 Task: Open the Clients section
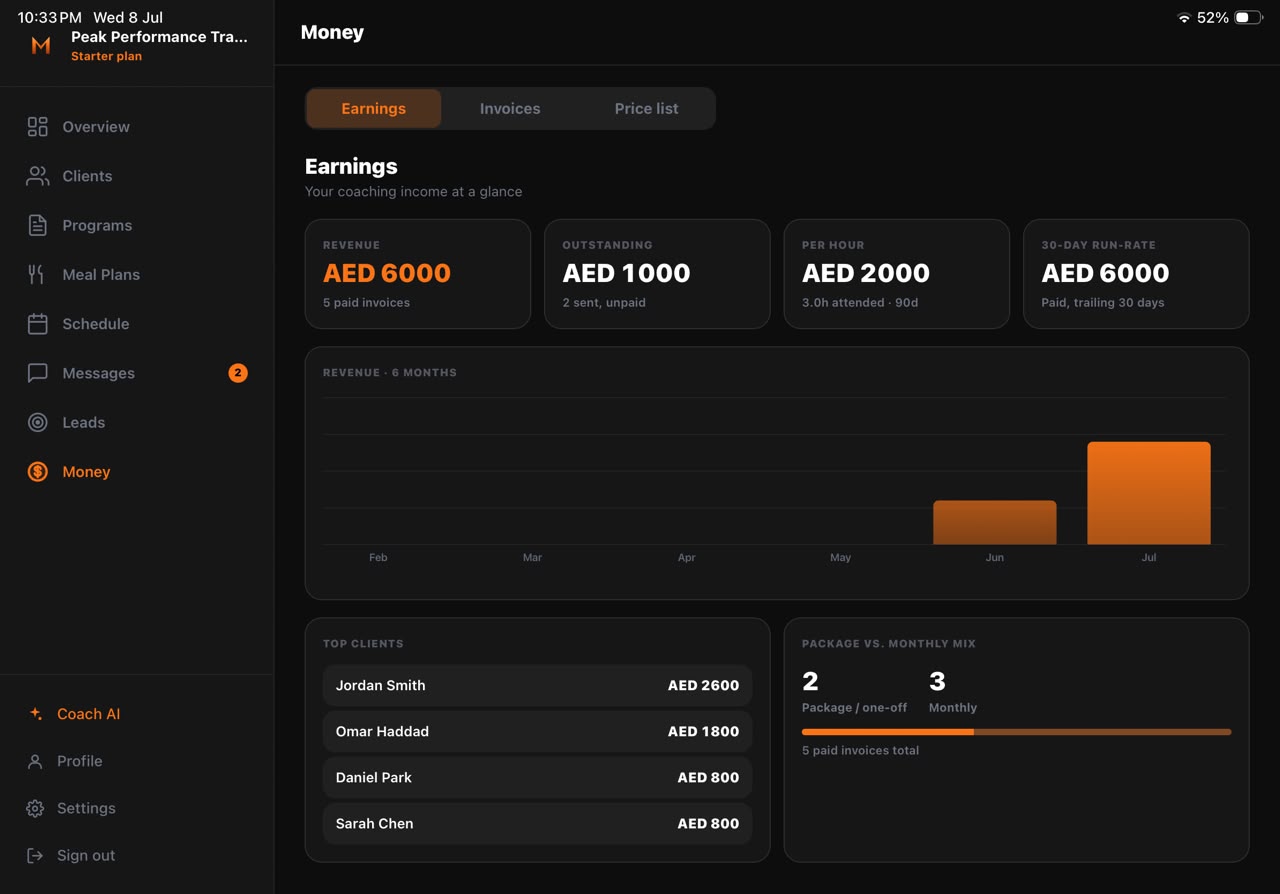tap(137, 176)
